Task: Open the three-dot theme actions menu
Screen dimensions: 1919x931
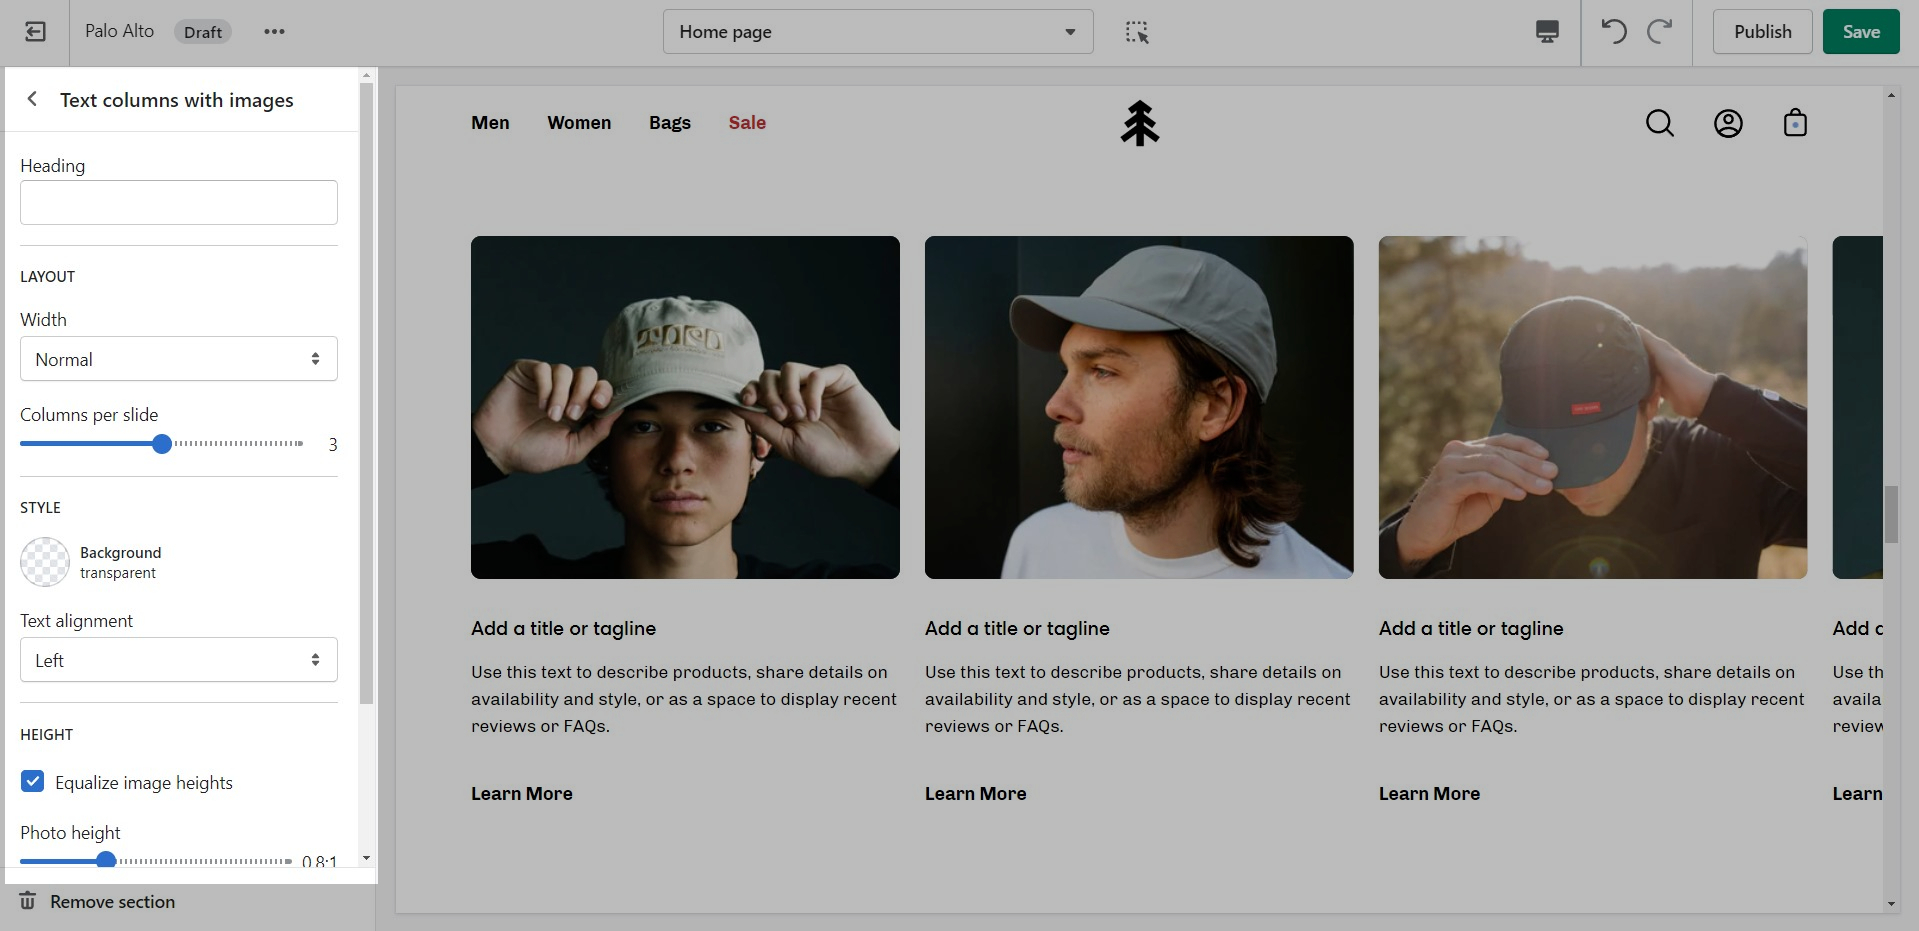Action: pos(274,32)
